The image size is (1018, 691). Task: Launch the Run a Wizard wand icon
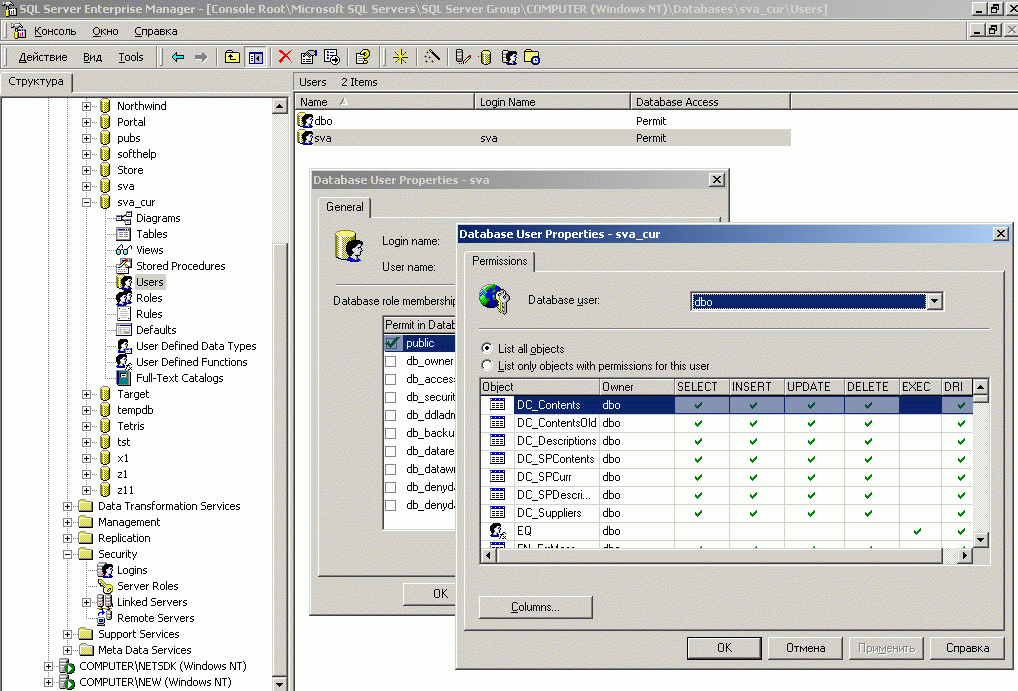(432, 57)
